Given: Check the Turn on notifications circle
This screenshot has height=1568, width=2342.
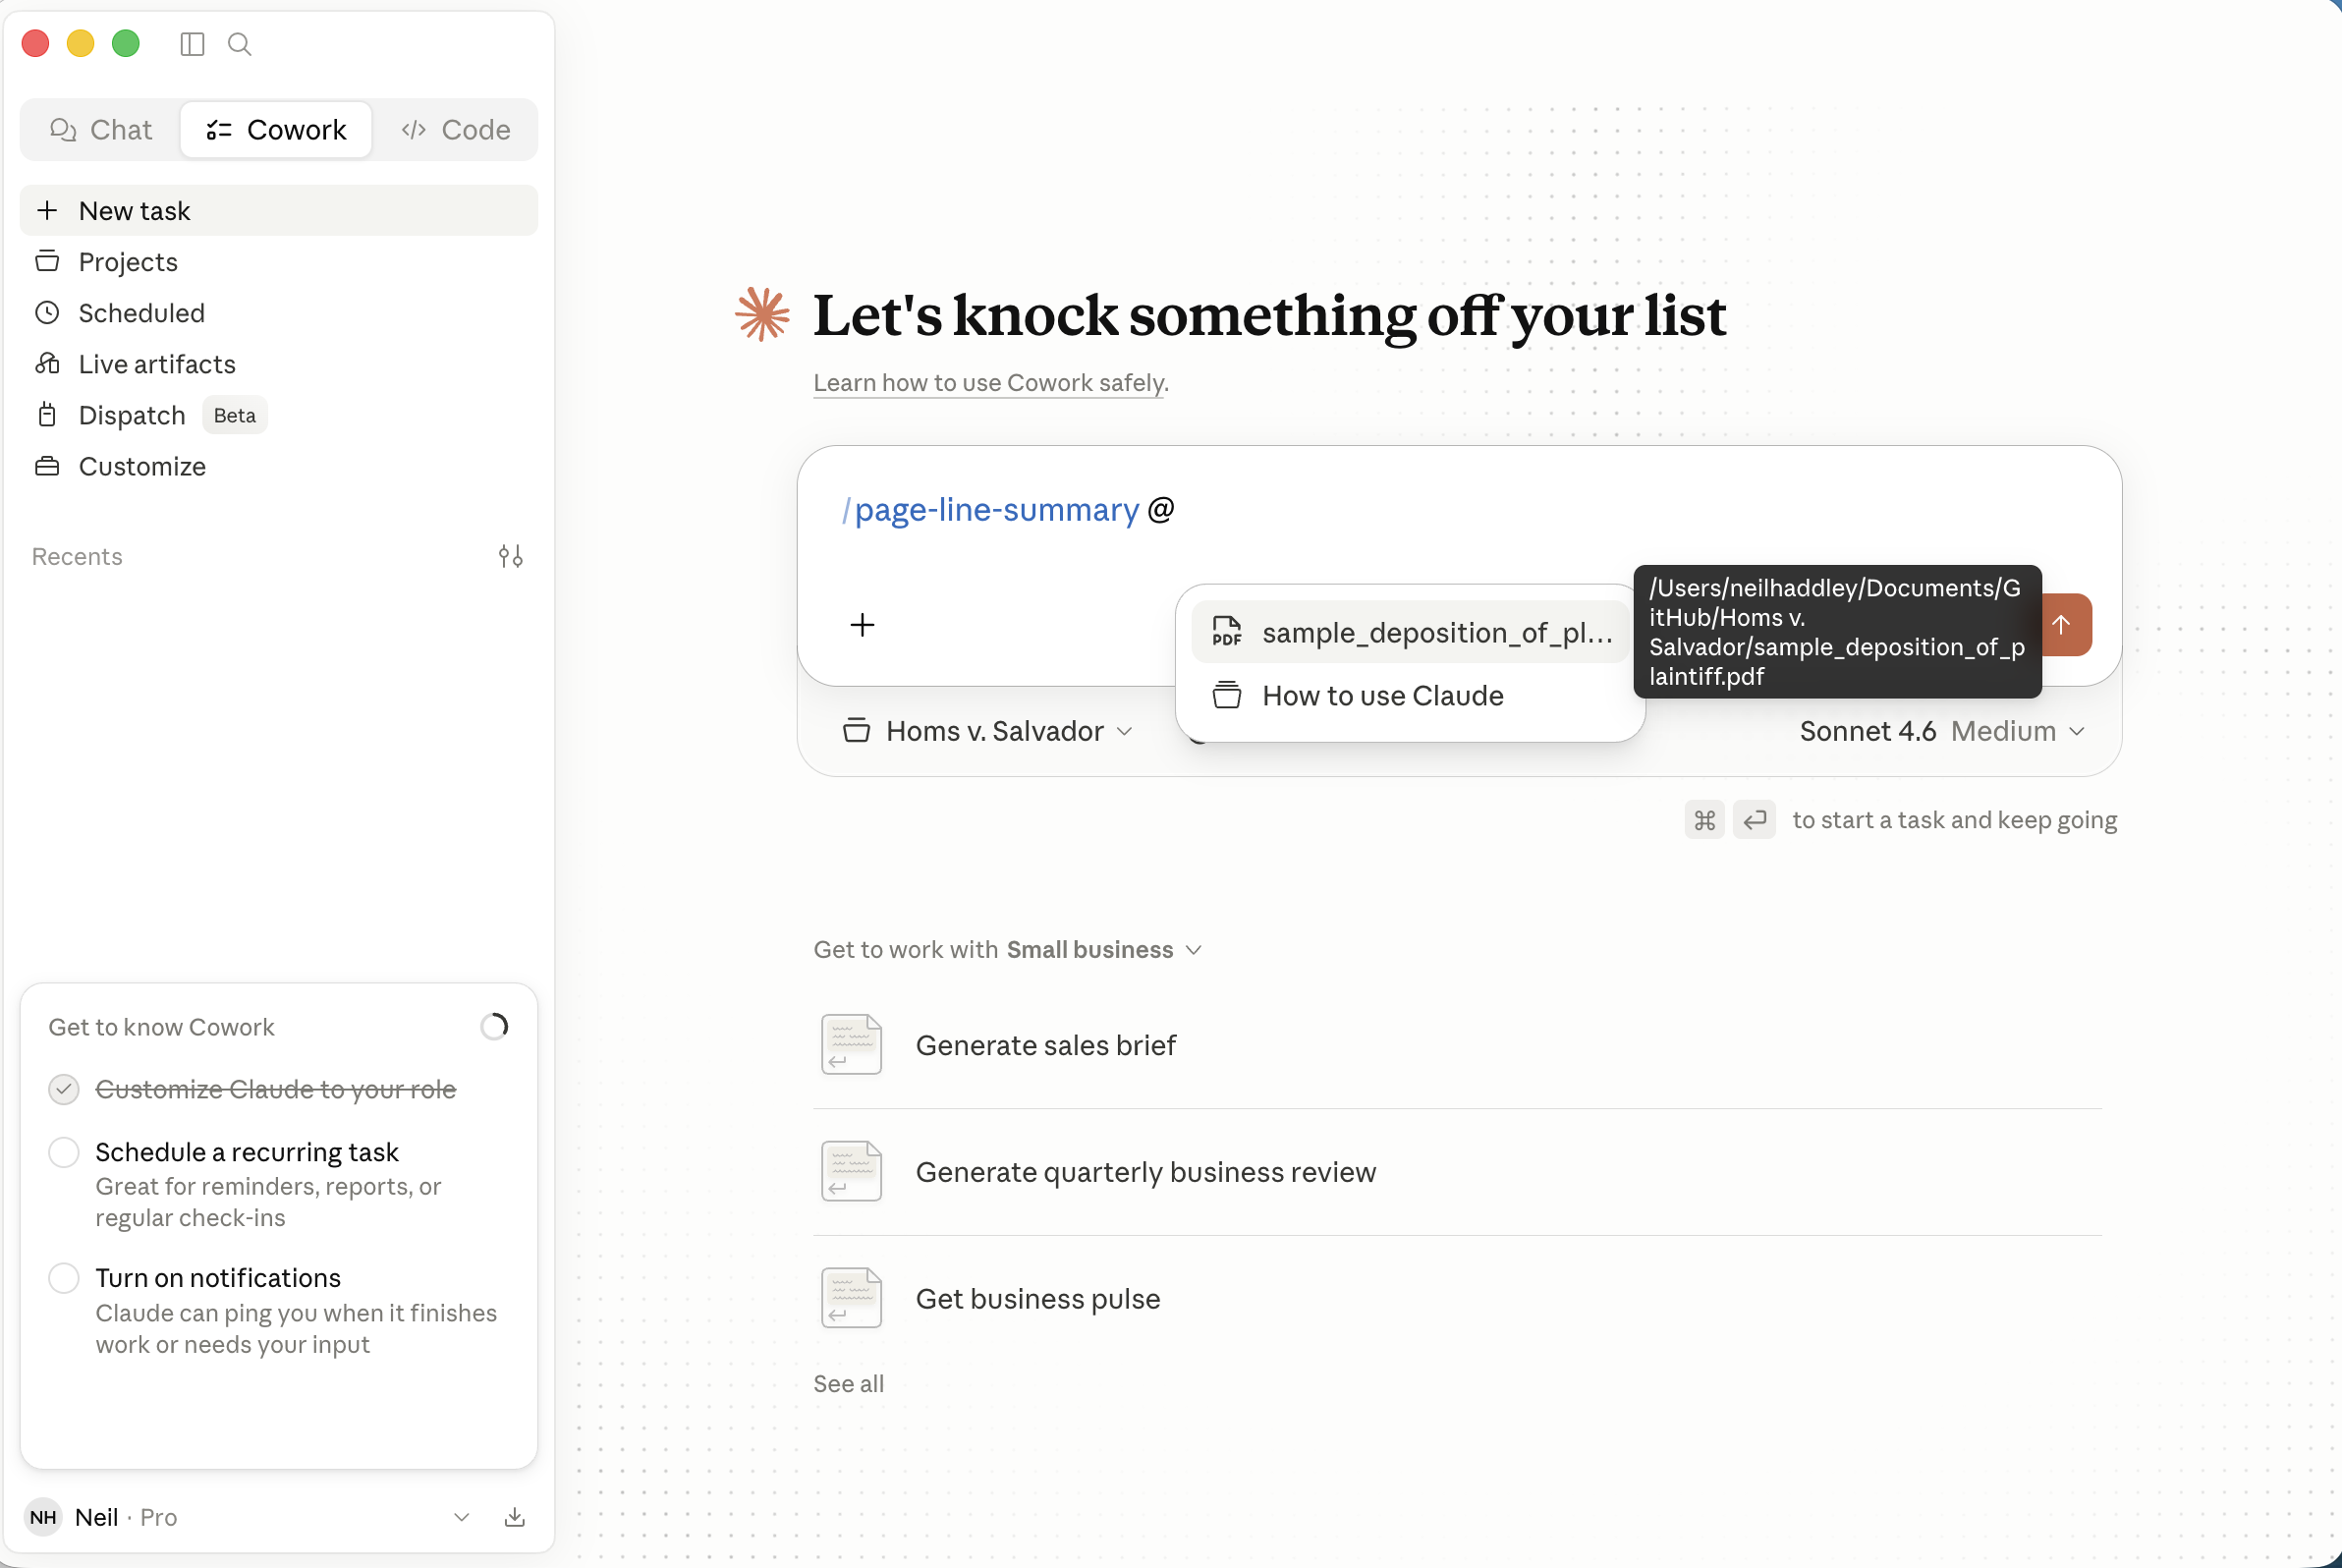Looking at the screenshot, I should click(64, 1278).
